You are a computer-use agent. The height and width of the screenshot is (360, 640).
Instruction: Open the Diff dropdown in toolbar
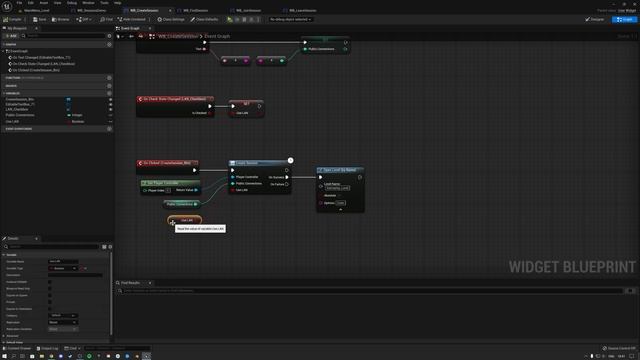[x=84, y=19]
